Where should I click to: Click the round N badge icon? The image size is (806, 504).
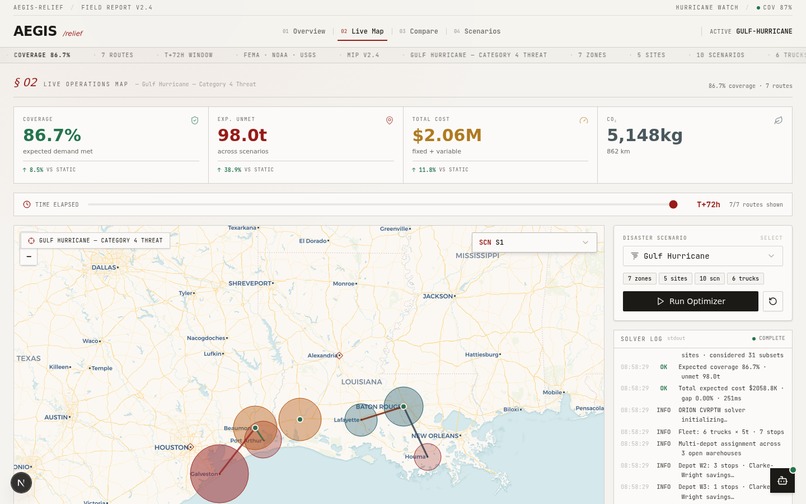point(21,483)
